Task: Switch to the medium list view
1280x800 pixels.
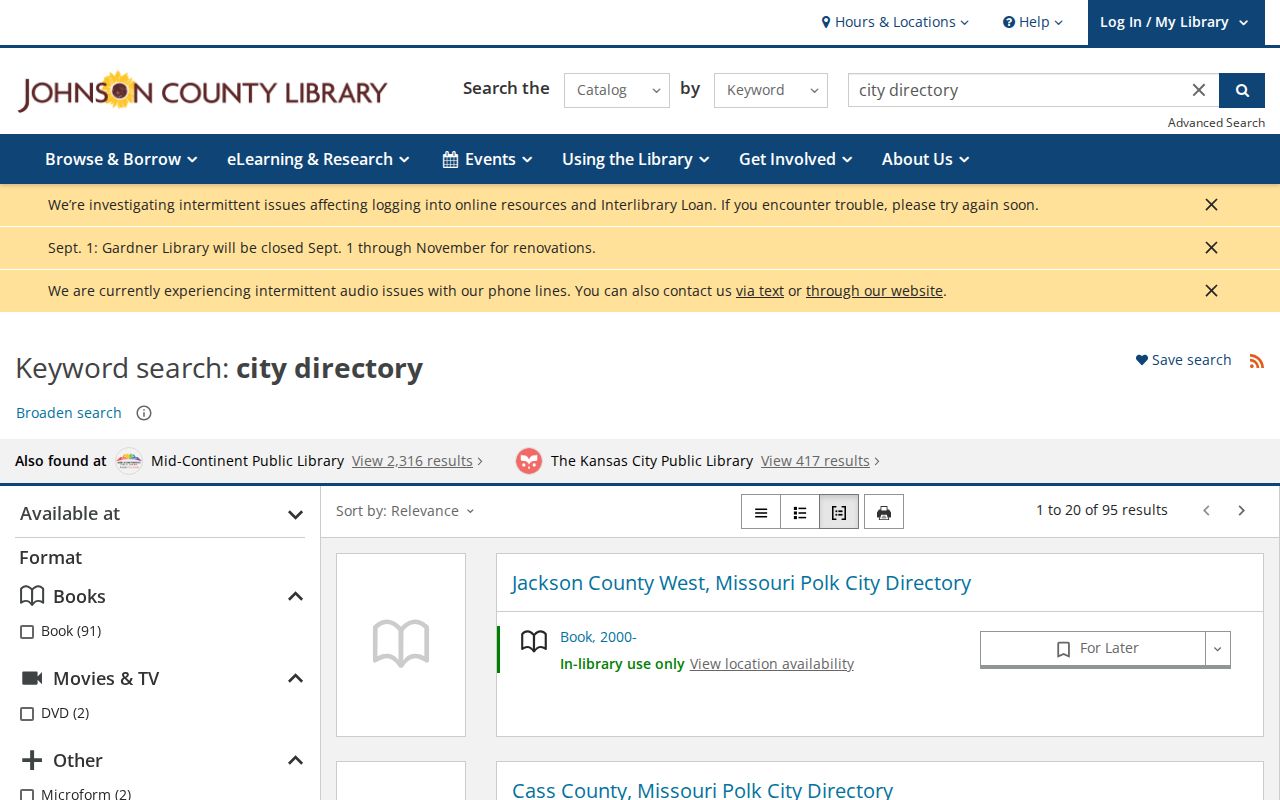Action: click(800, 512)
